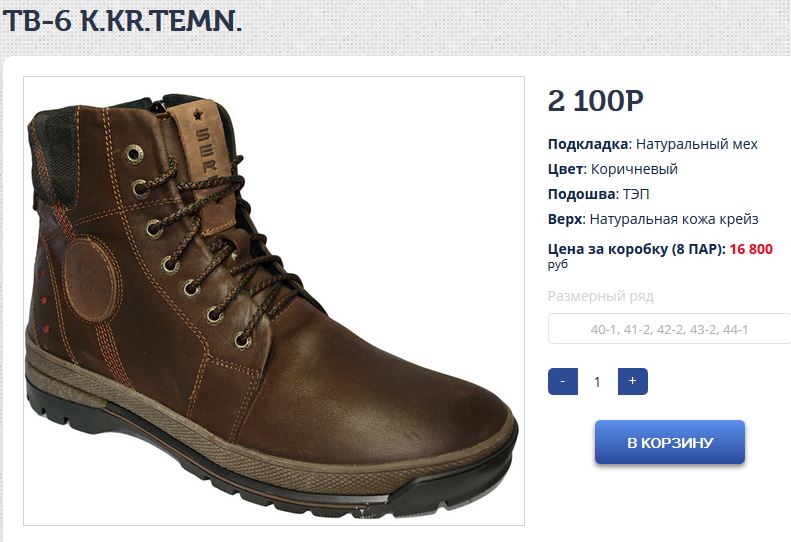791x542 pixels.
Task: Click the руб currency text
Action: 558,265
